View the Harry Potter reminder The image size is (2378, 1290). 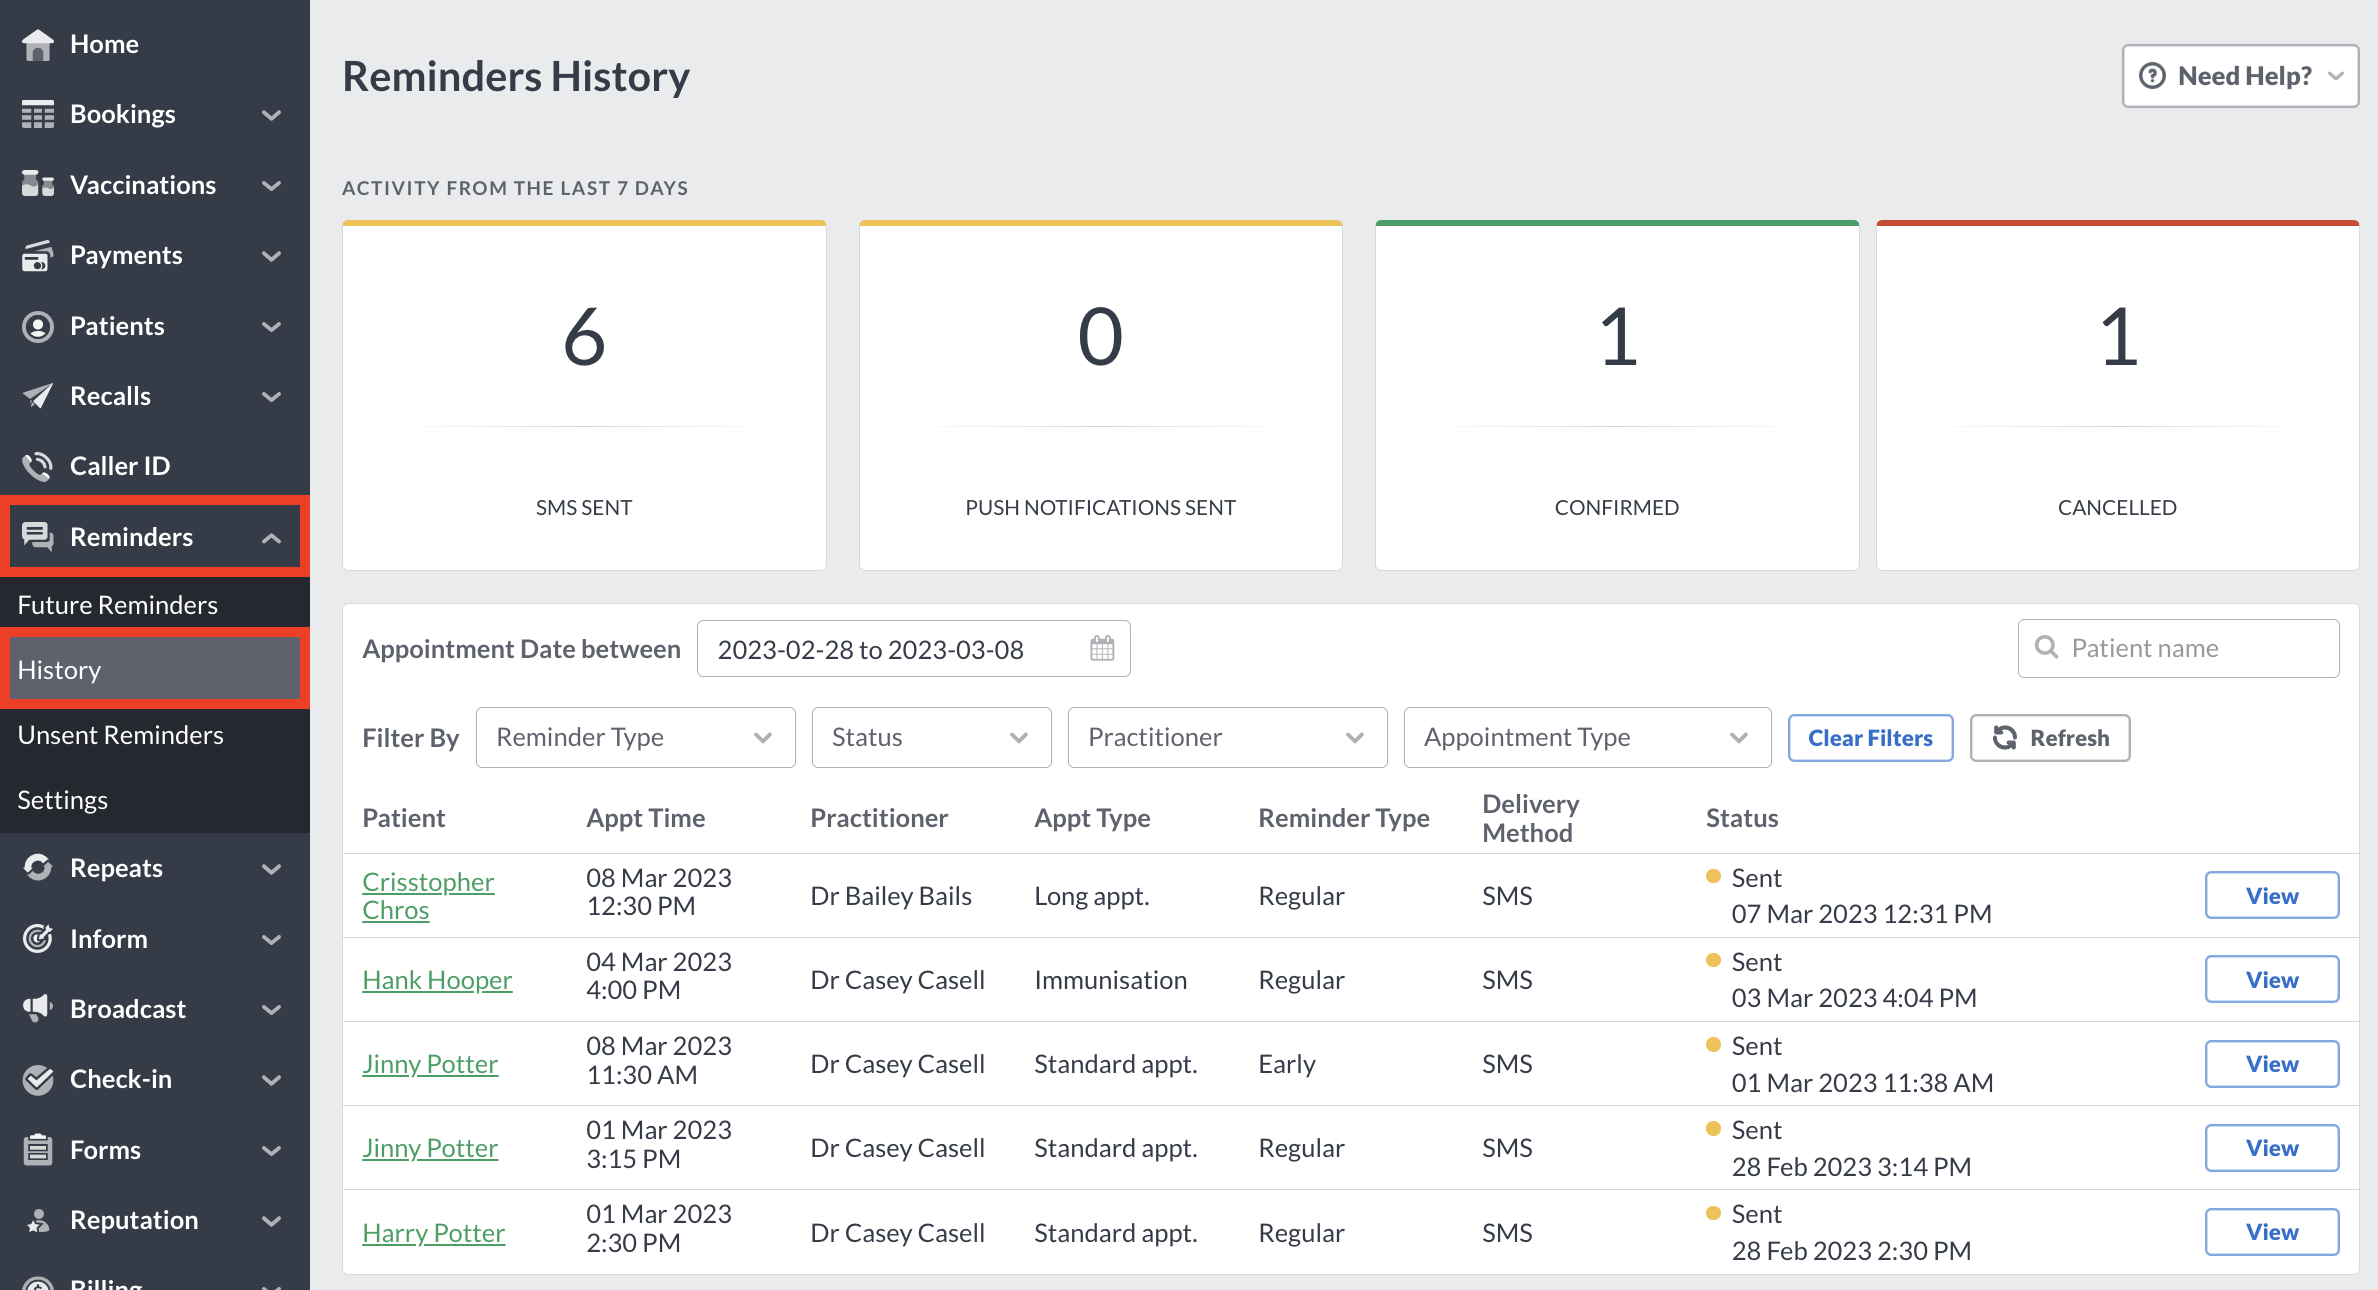(2272, 1232)
